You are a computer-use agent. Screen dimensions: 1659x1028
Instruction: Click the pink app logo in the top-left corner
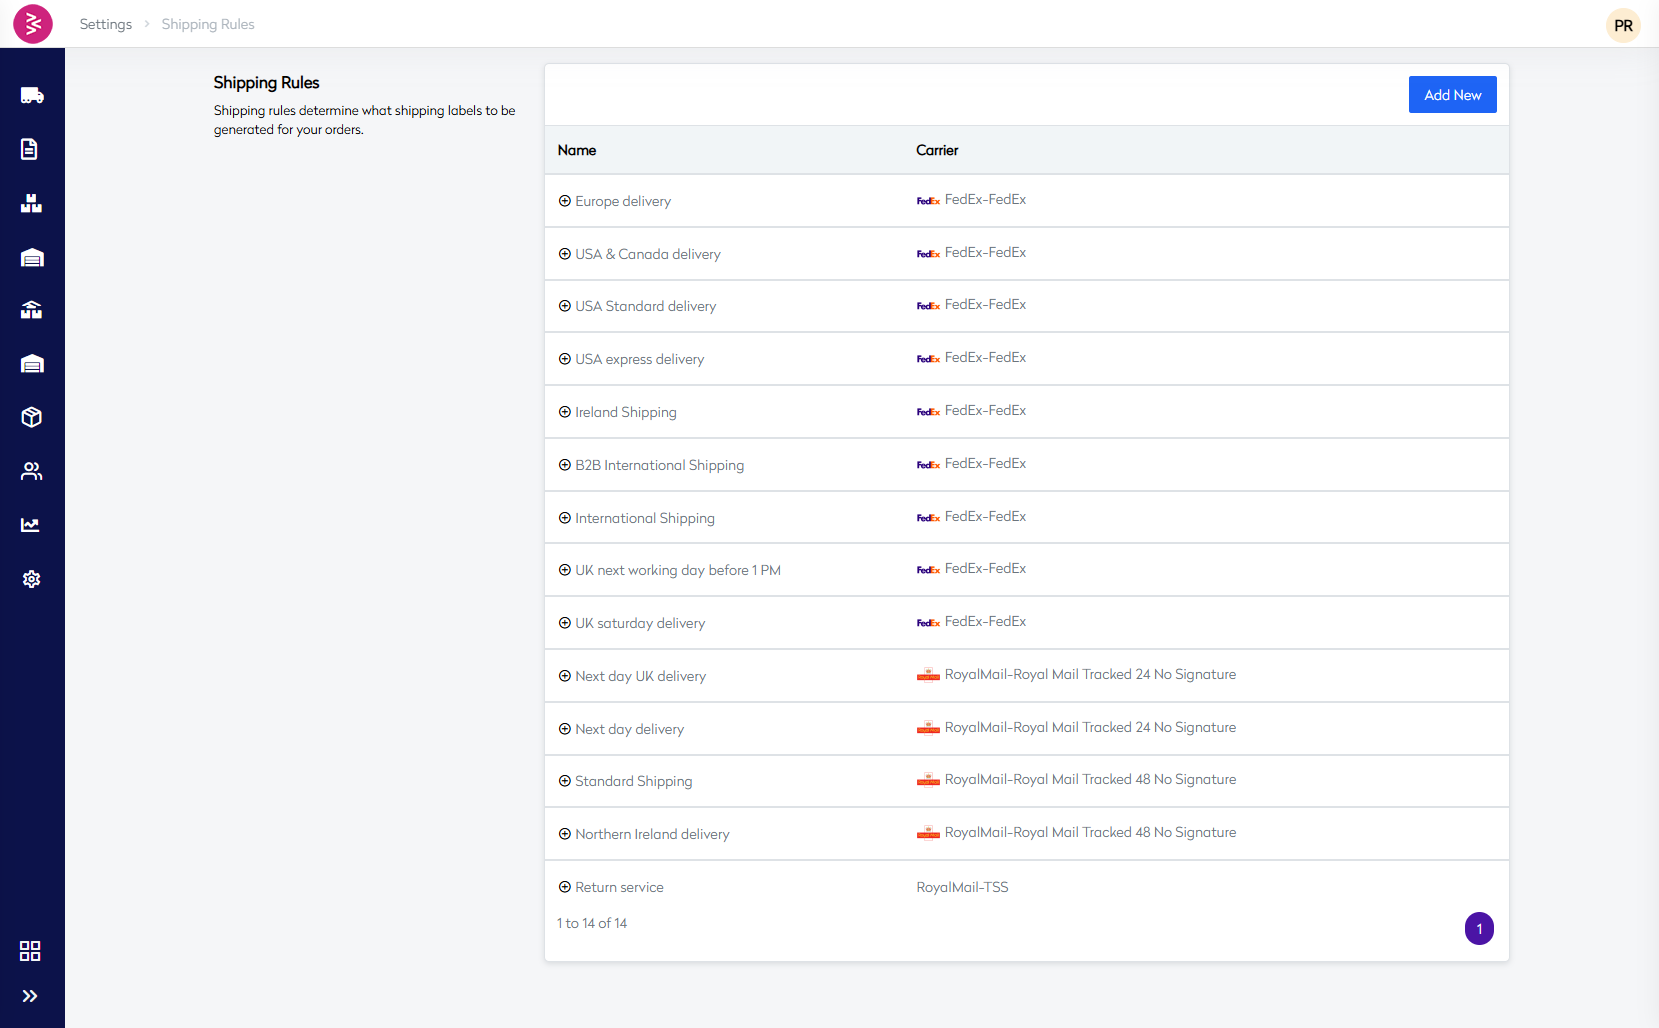click(33, 24)
